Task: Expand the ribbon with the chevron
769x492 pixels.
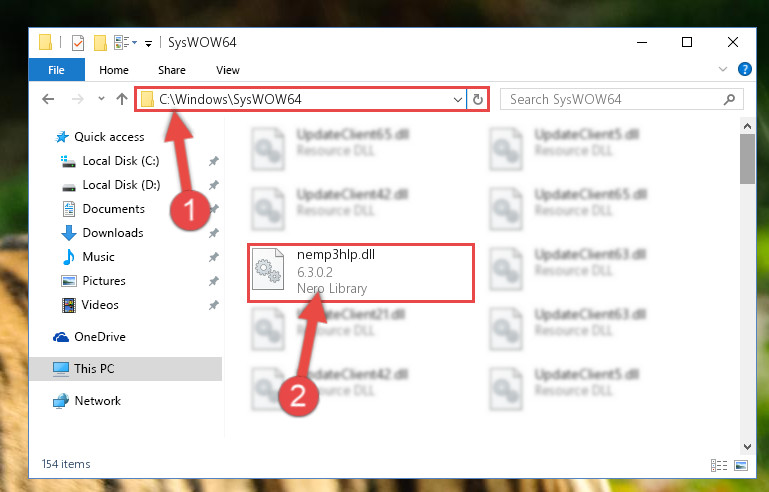Action: [x=722, y=69]
